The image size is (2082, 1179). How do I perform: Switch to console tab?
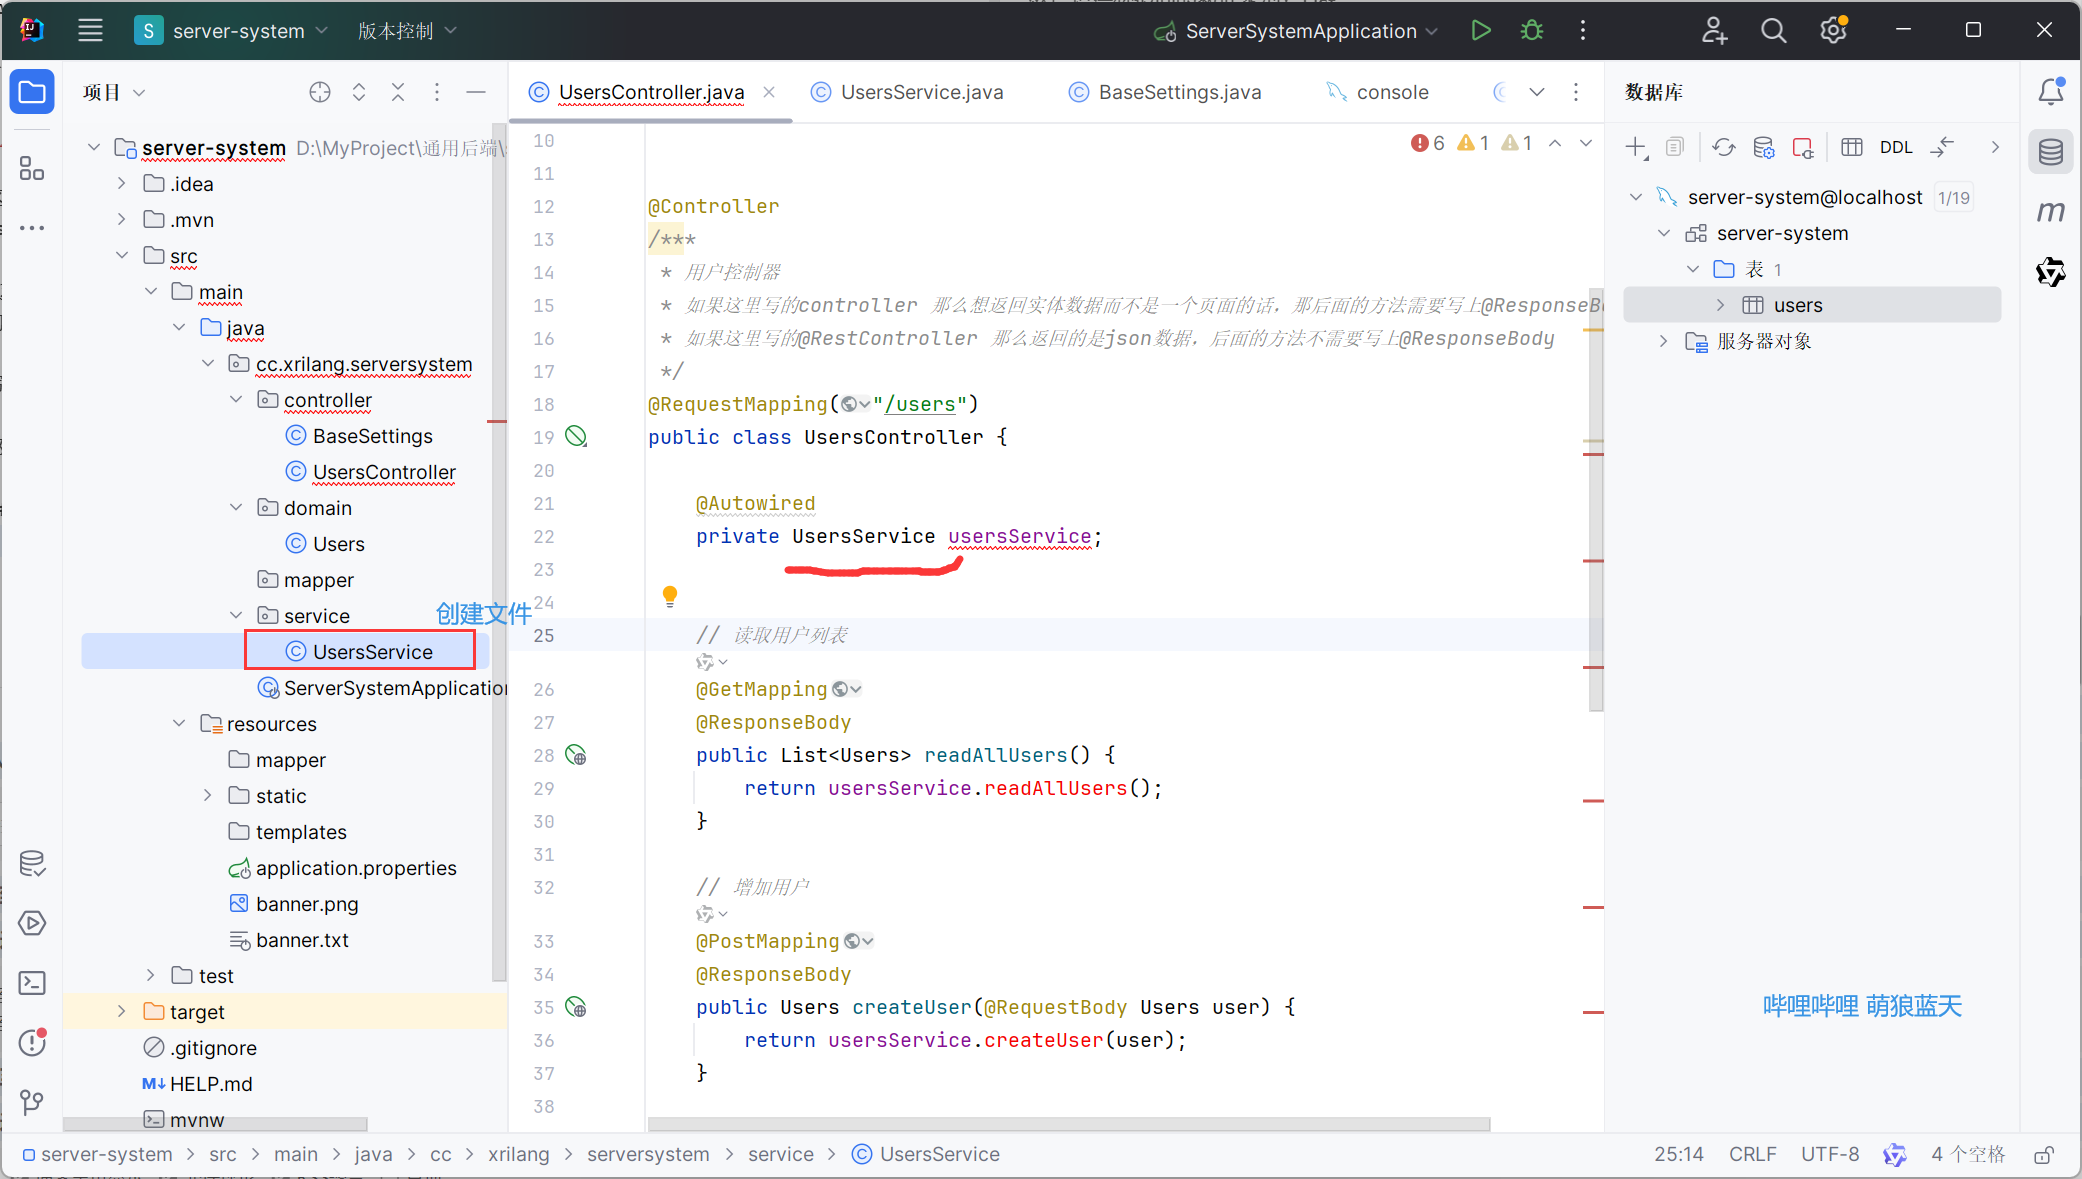click(x=1378, y=92)
